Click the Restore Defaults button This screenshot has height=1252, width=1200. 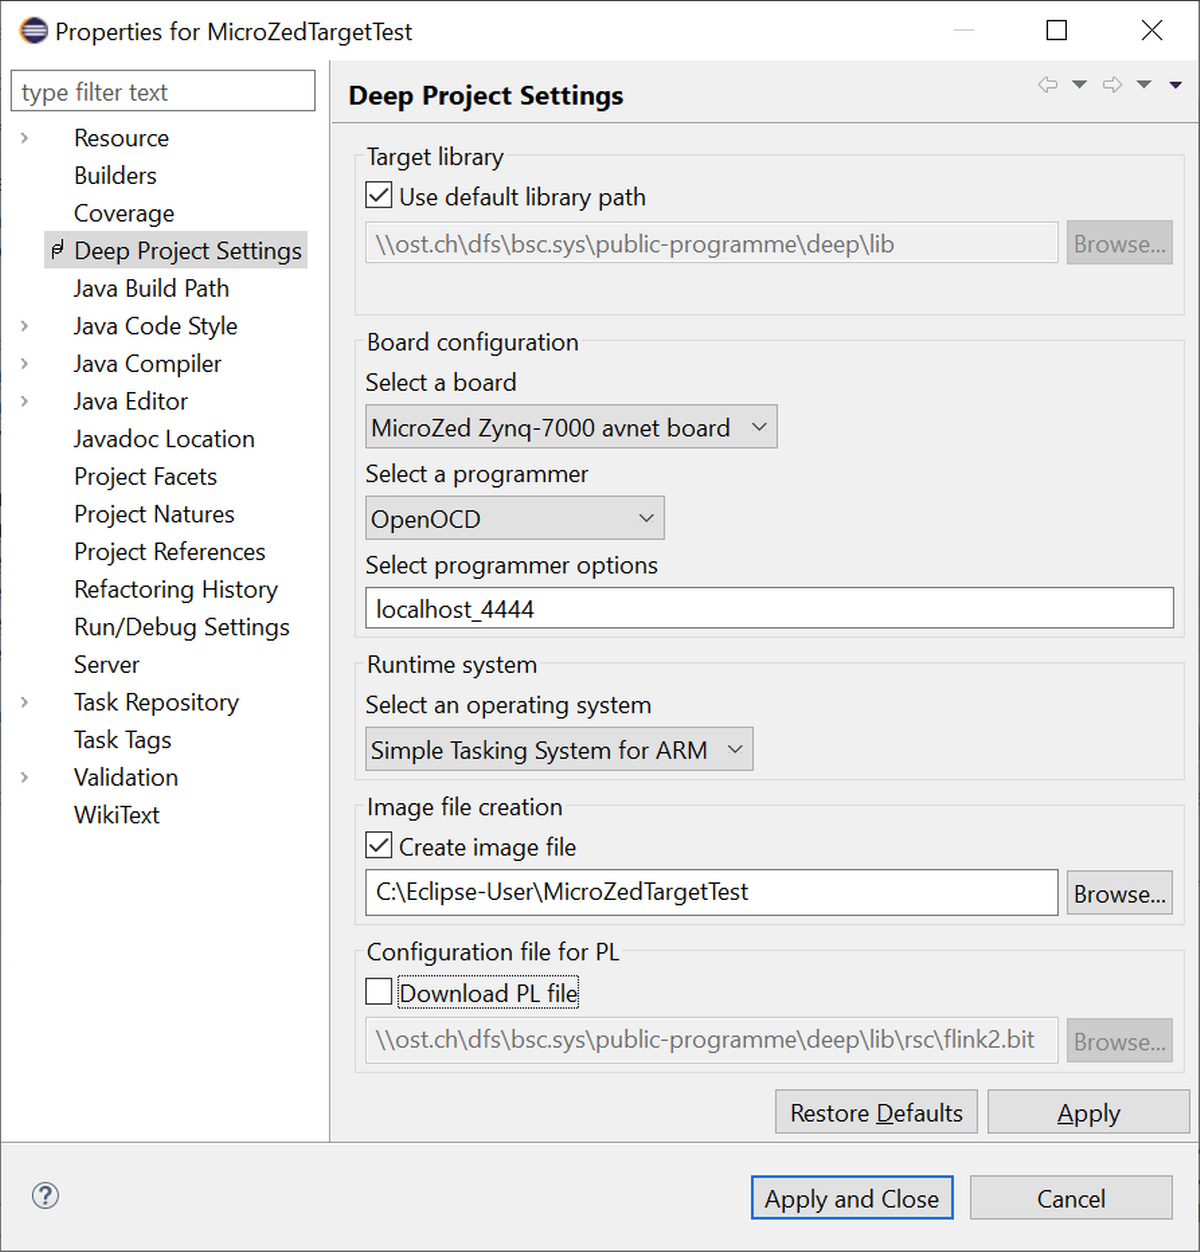tap(876, 1113)
